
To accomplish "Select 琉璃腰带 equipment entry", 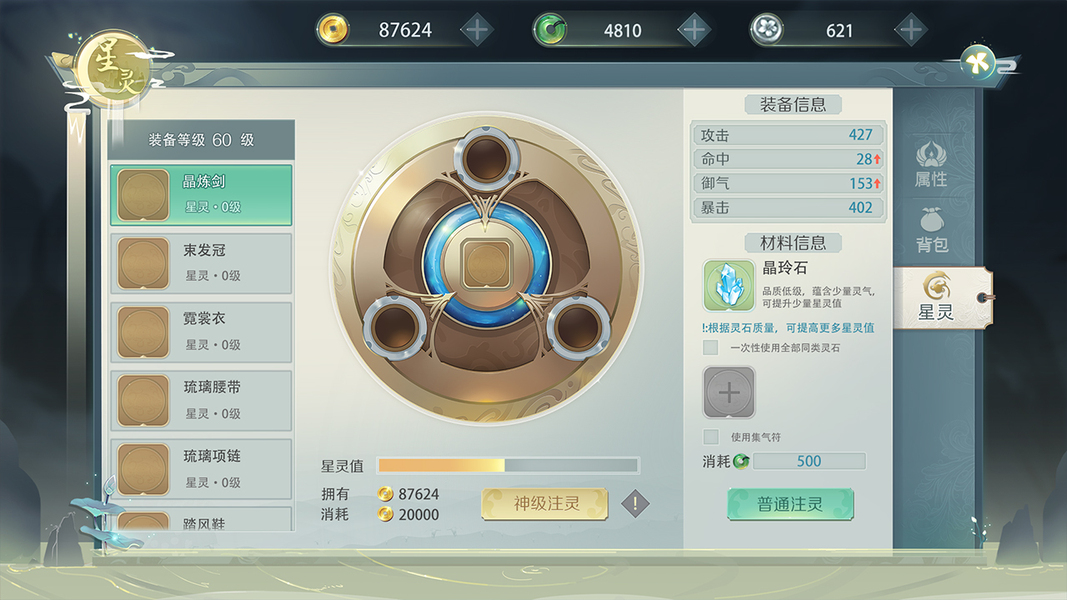I will [x=201, y=401].
